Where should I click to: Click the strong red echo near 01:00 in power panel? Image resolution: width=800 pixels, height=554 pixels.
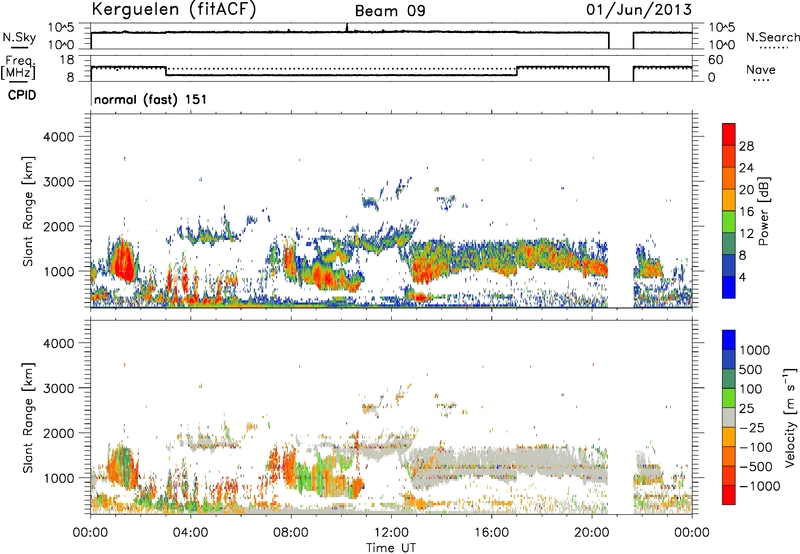tap(124, 261)
